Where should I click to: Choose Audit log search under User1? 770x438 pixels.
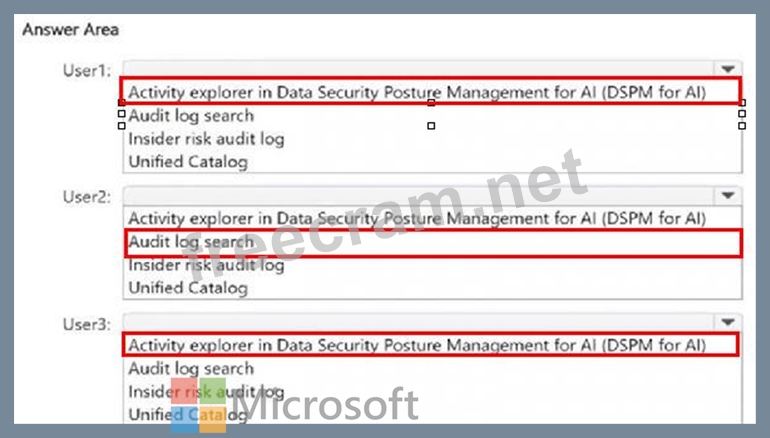click(x=191, y=116)
